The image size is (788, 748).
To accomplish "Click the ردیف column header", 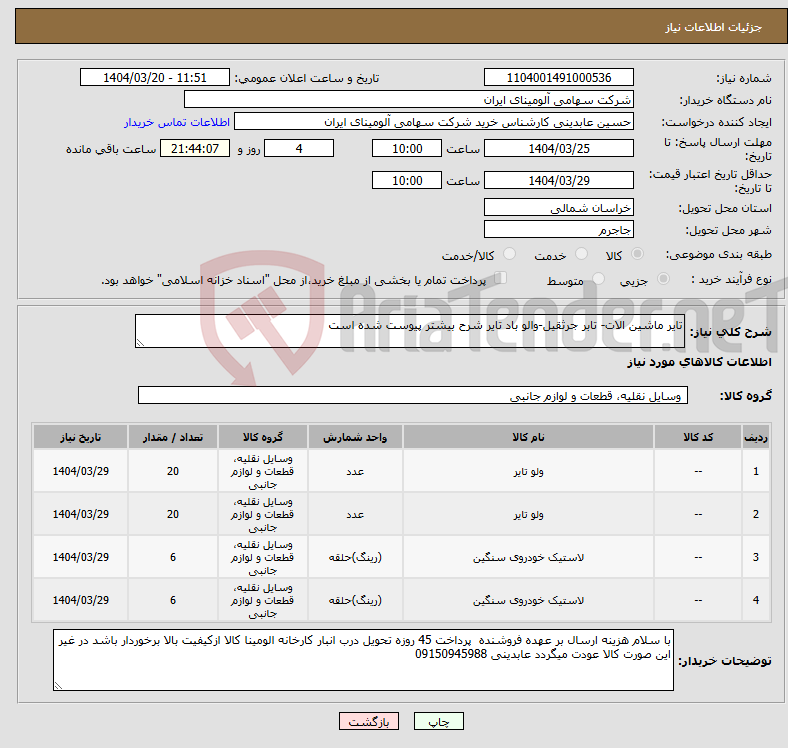I will coord(756,437).
